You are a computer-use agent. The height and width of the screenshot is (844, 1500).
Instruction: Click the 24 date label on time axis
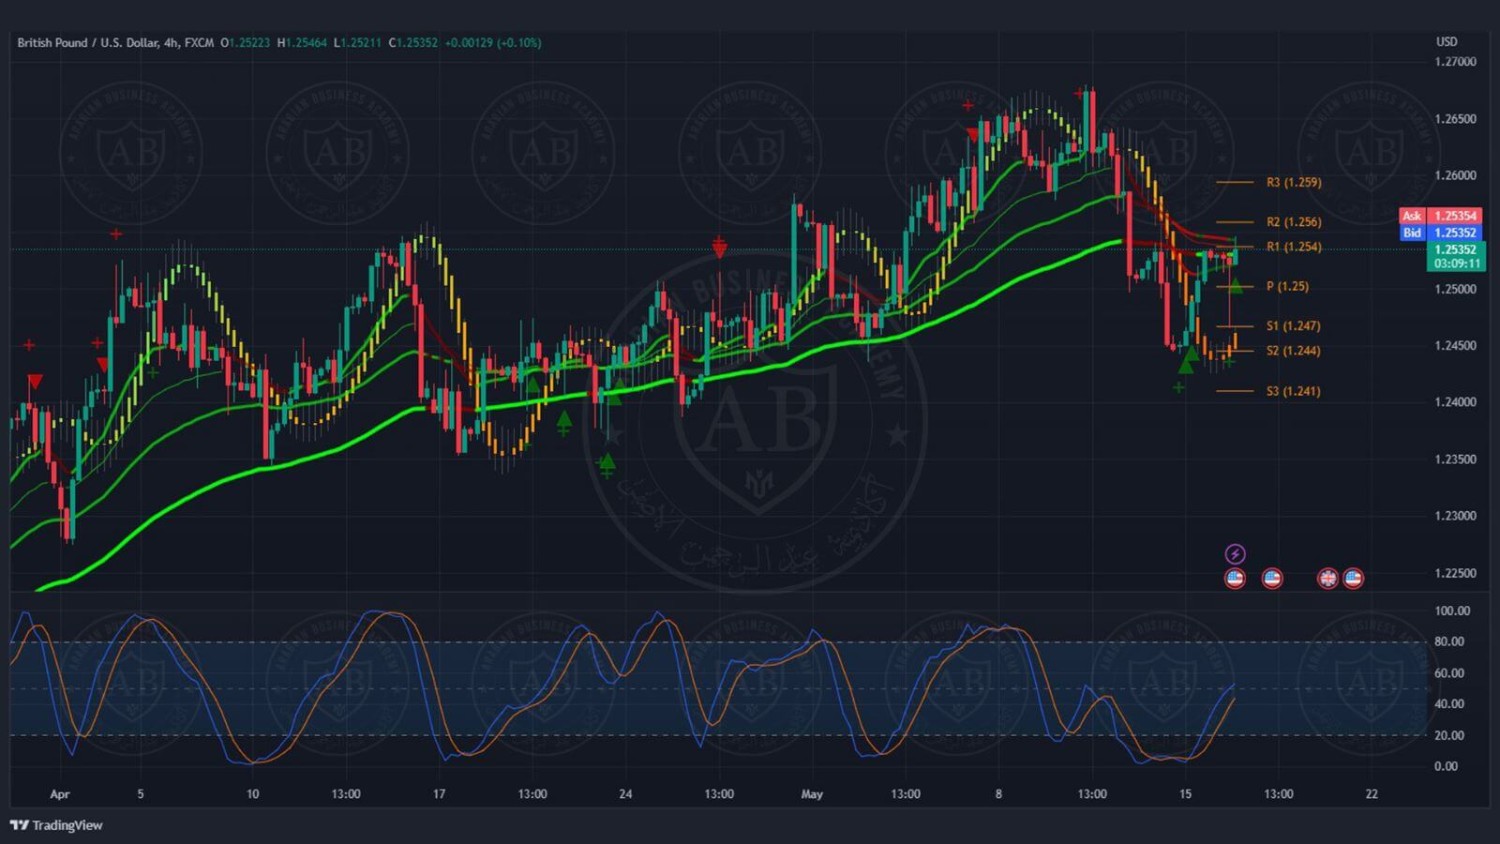[625, 794]
